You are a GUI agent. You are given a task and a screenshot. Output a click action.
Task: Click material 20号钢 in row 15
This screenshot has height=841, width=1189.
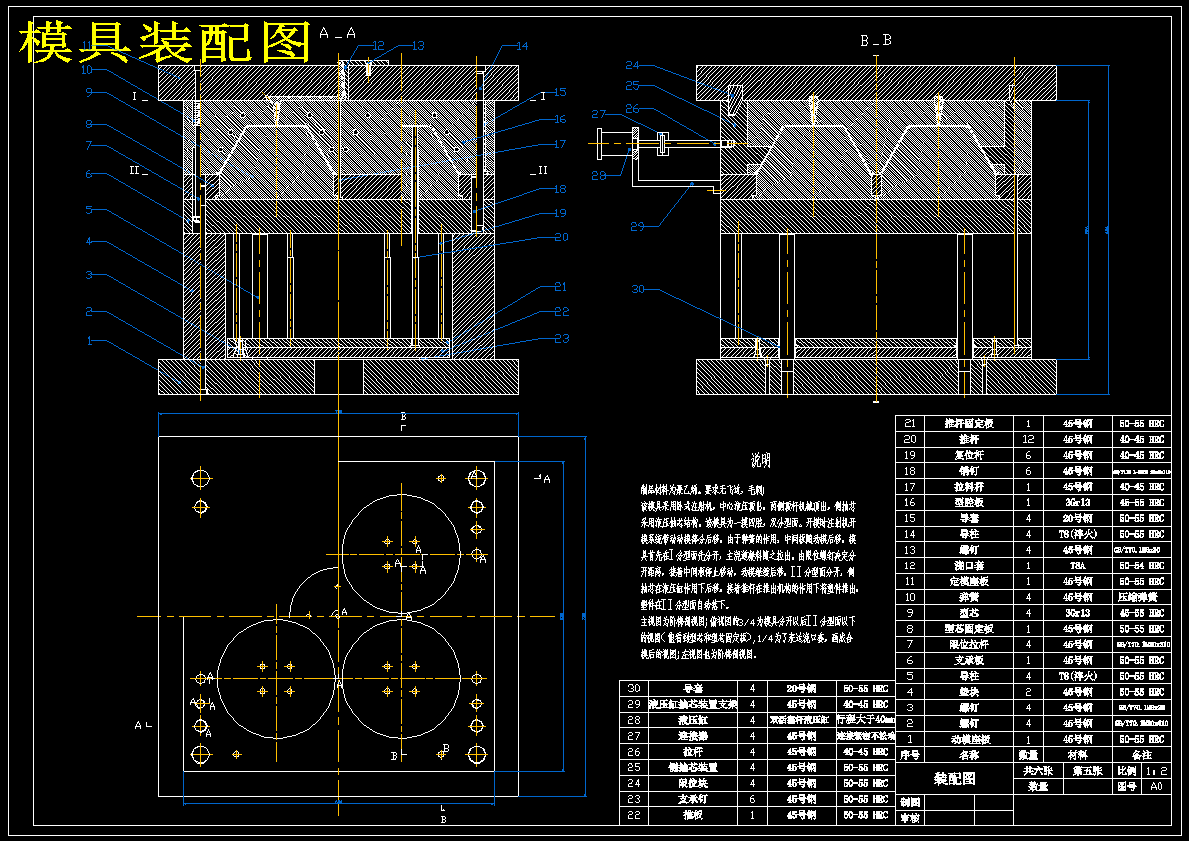click(1077, 518)
